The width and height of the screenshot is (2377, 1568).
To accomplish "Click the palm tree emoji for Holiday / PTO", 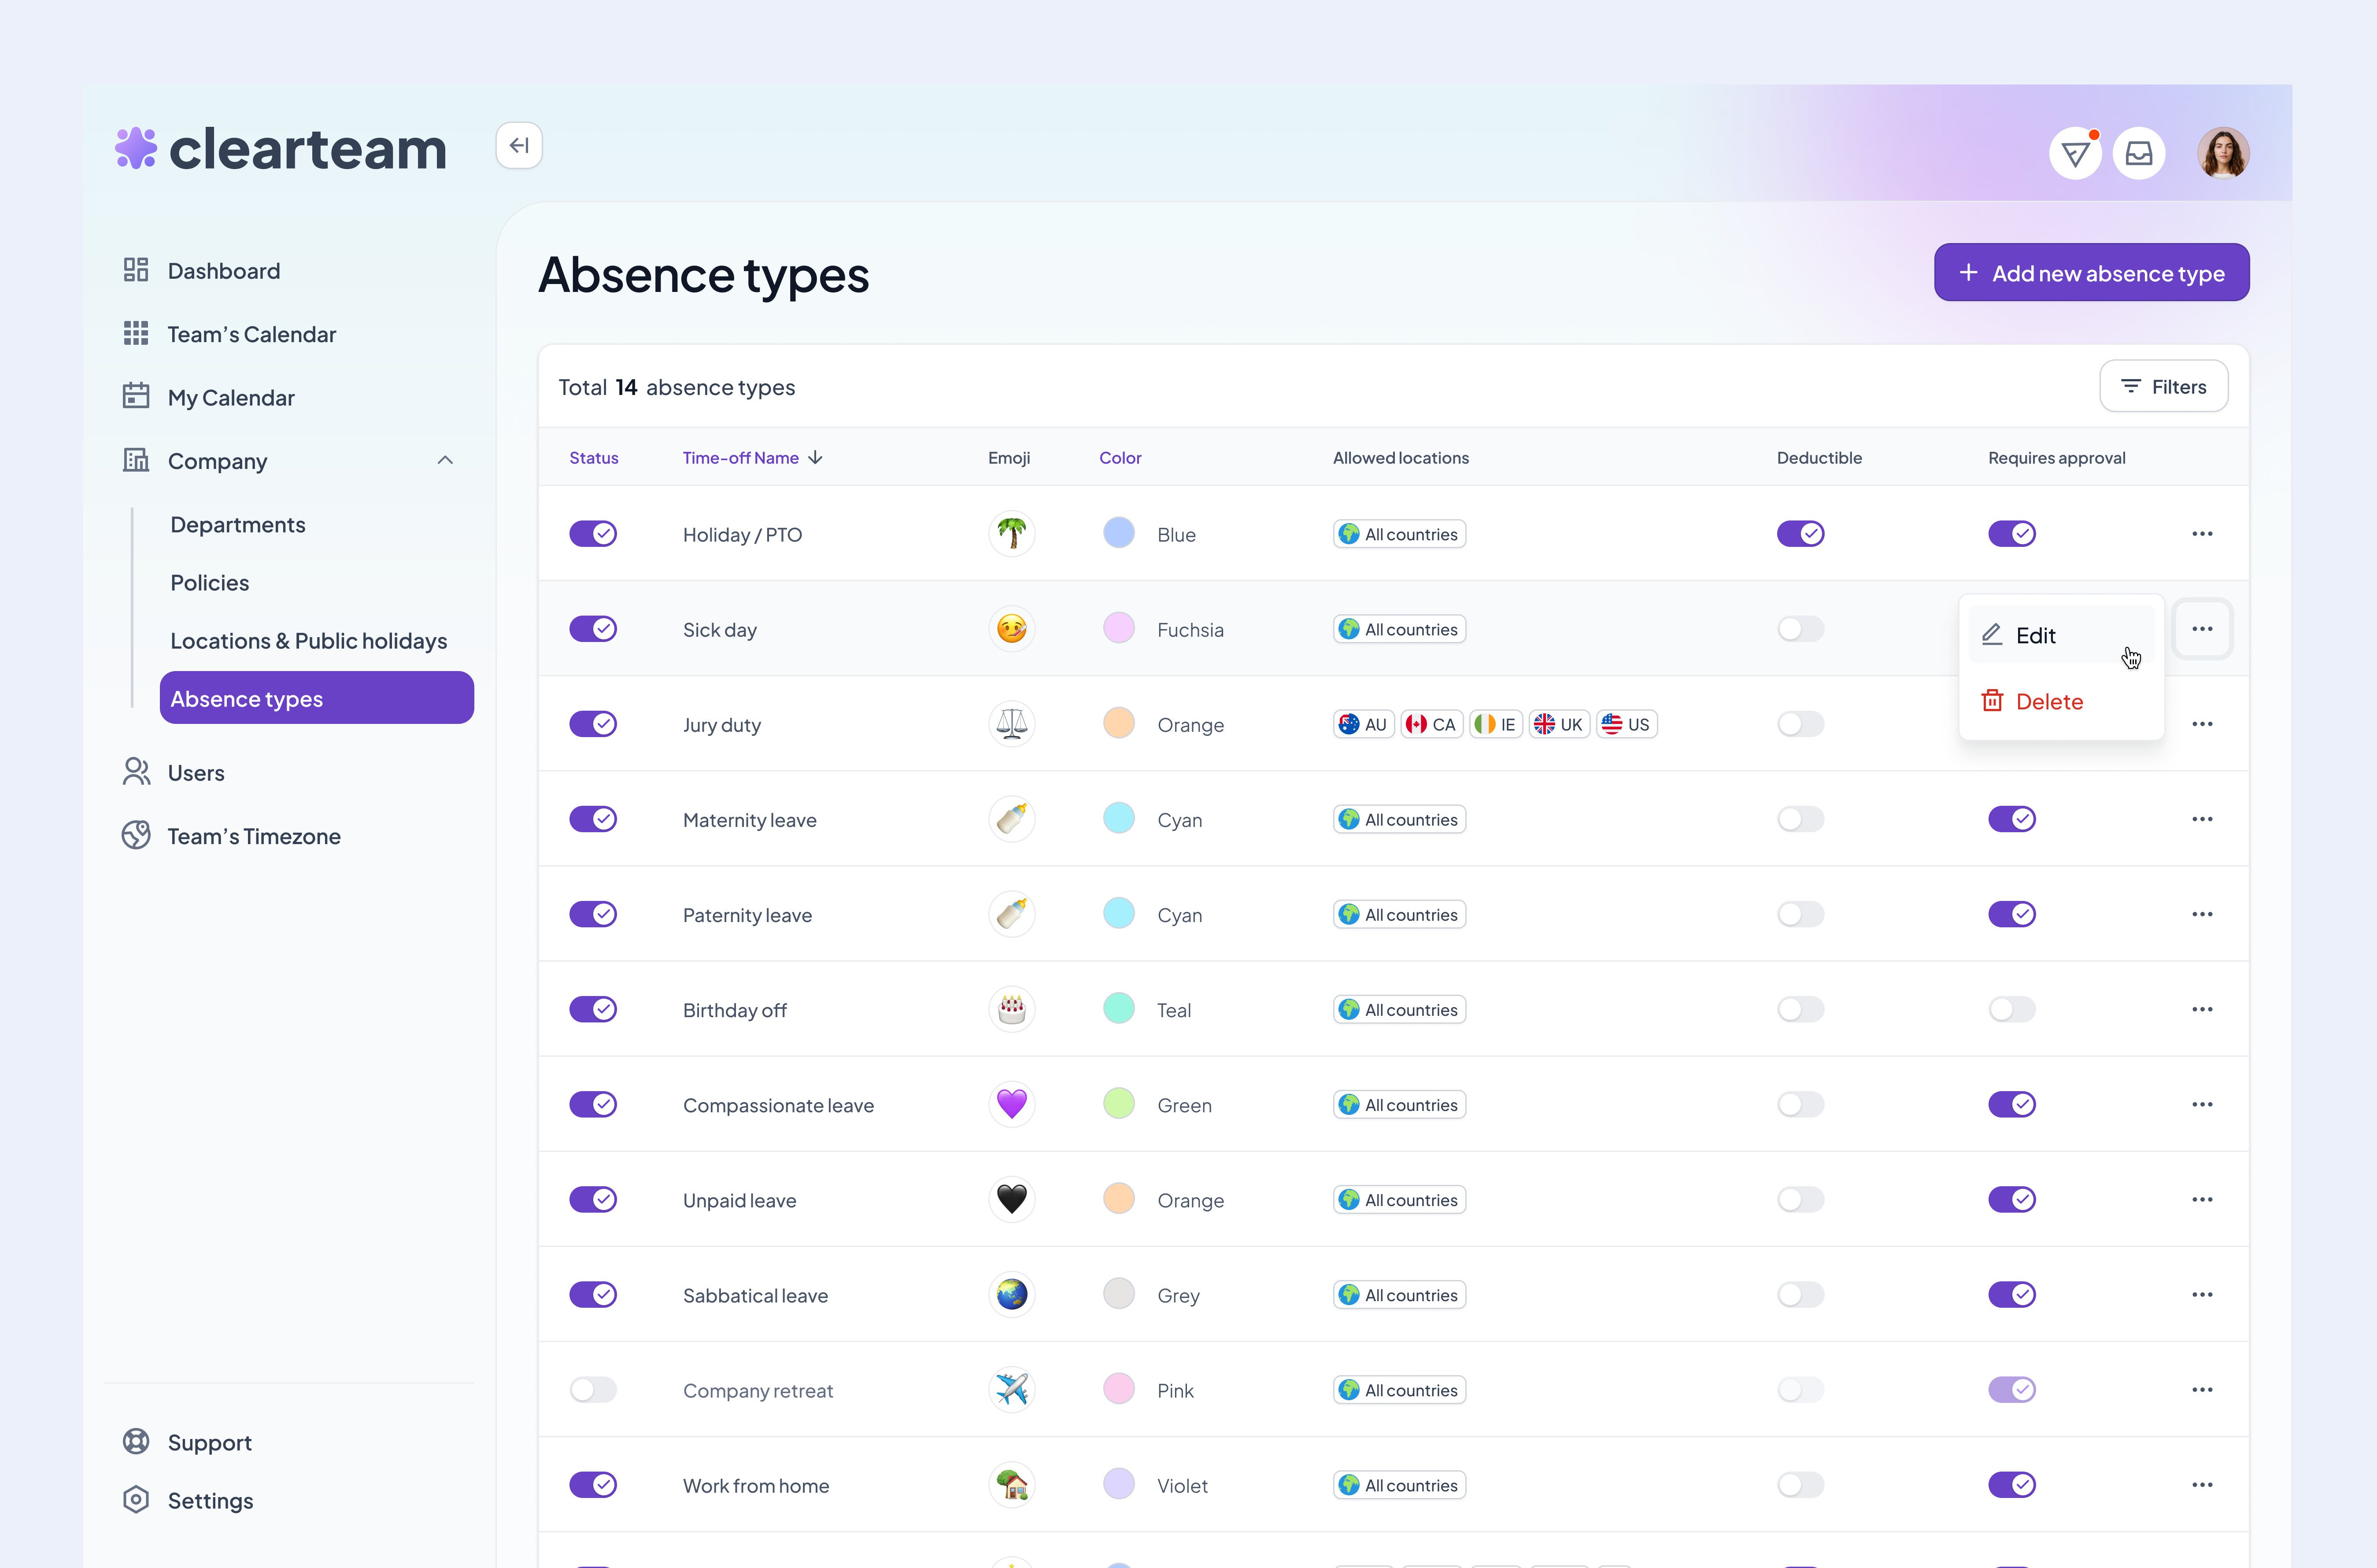I will (1012, 533).
